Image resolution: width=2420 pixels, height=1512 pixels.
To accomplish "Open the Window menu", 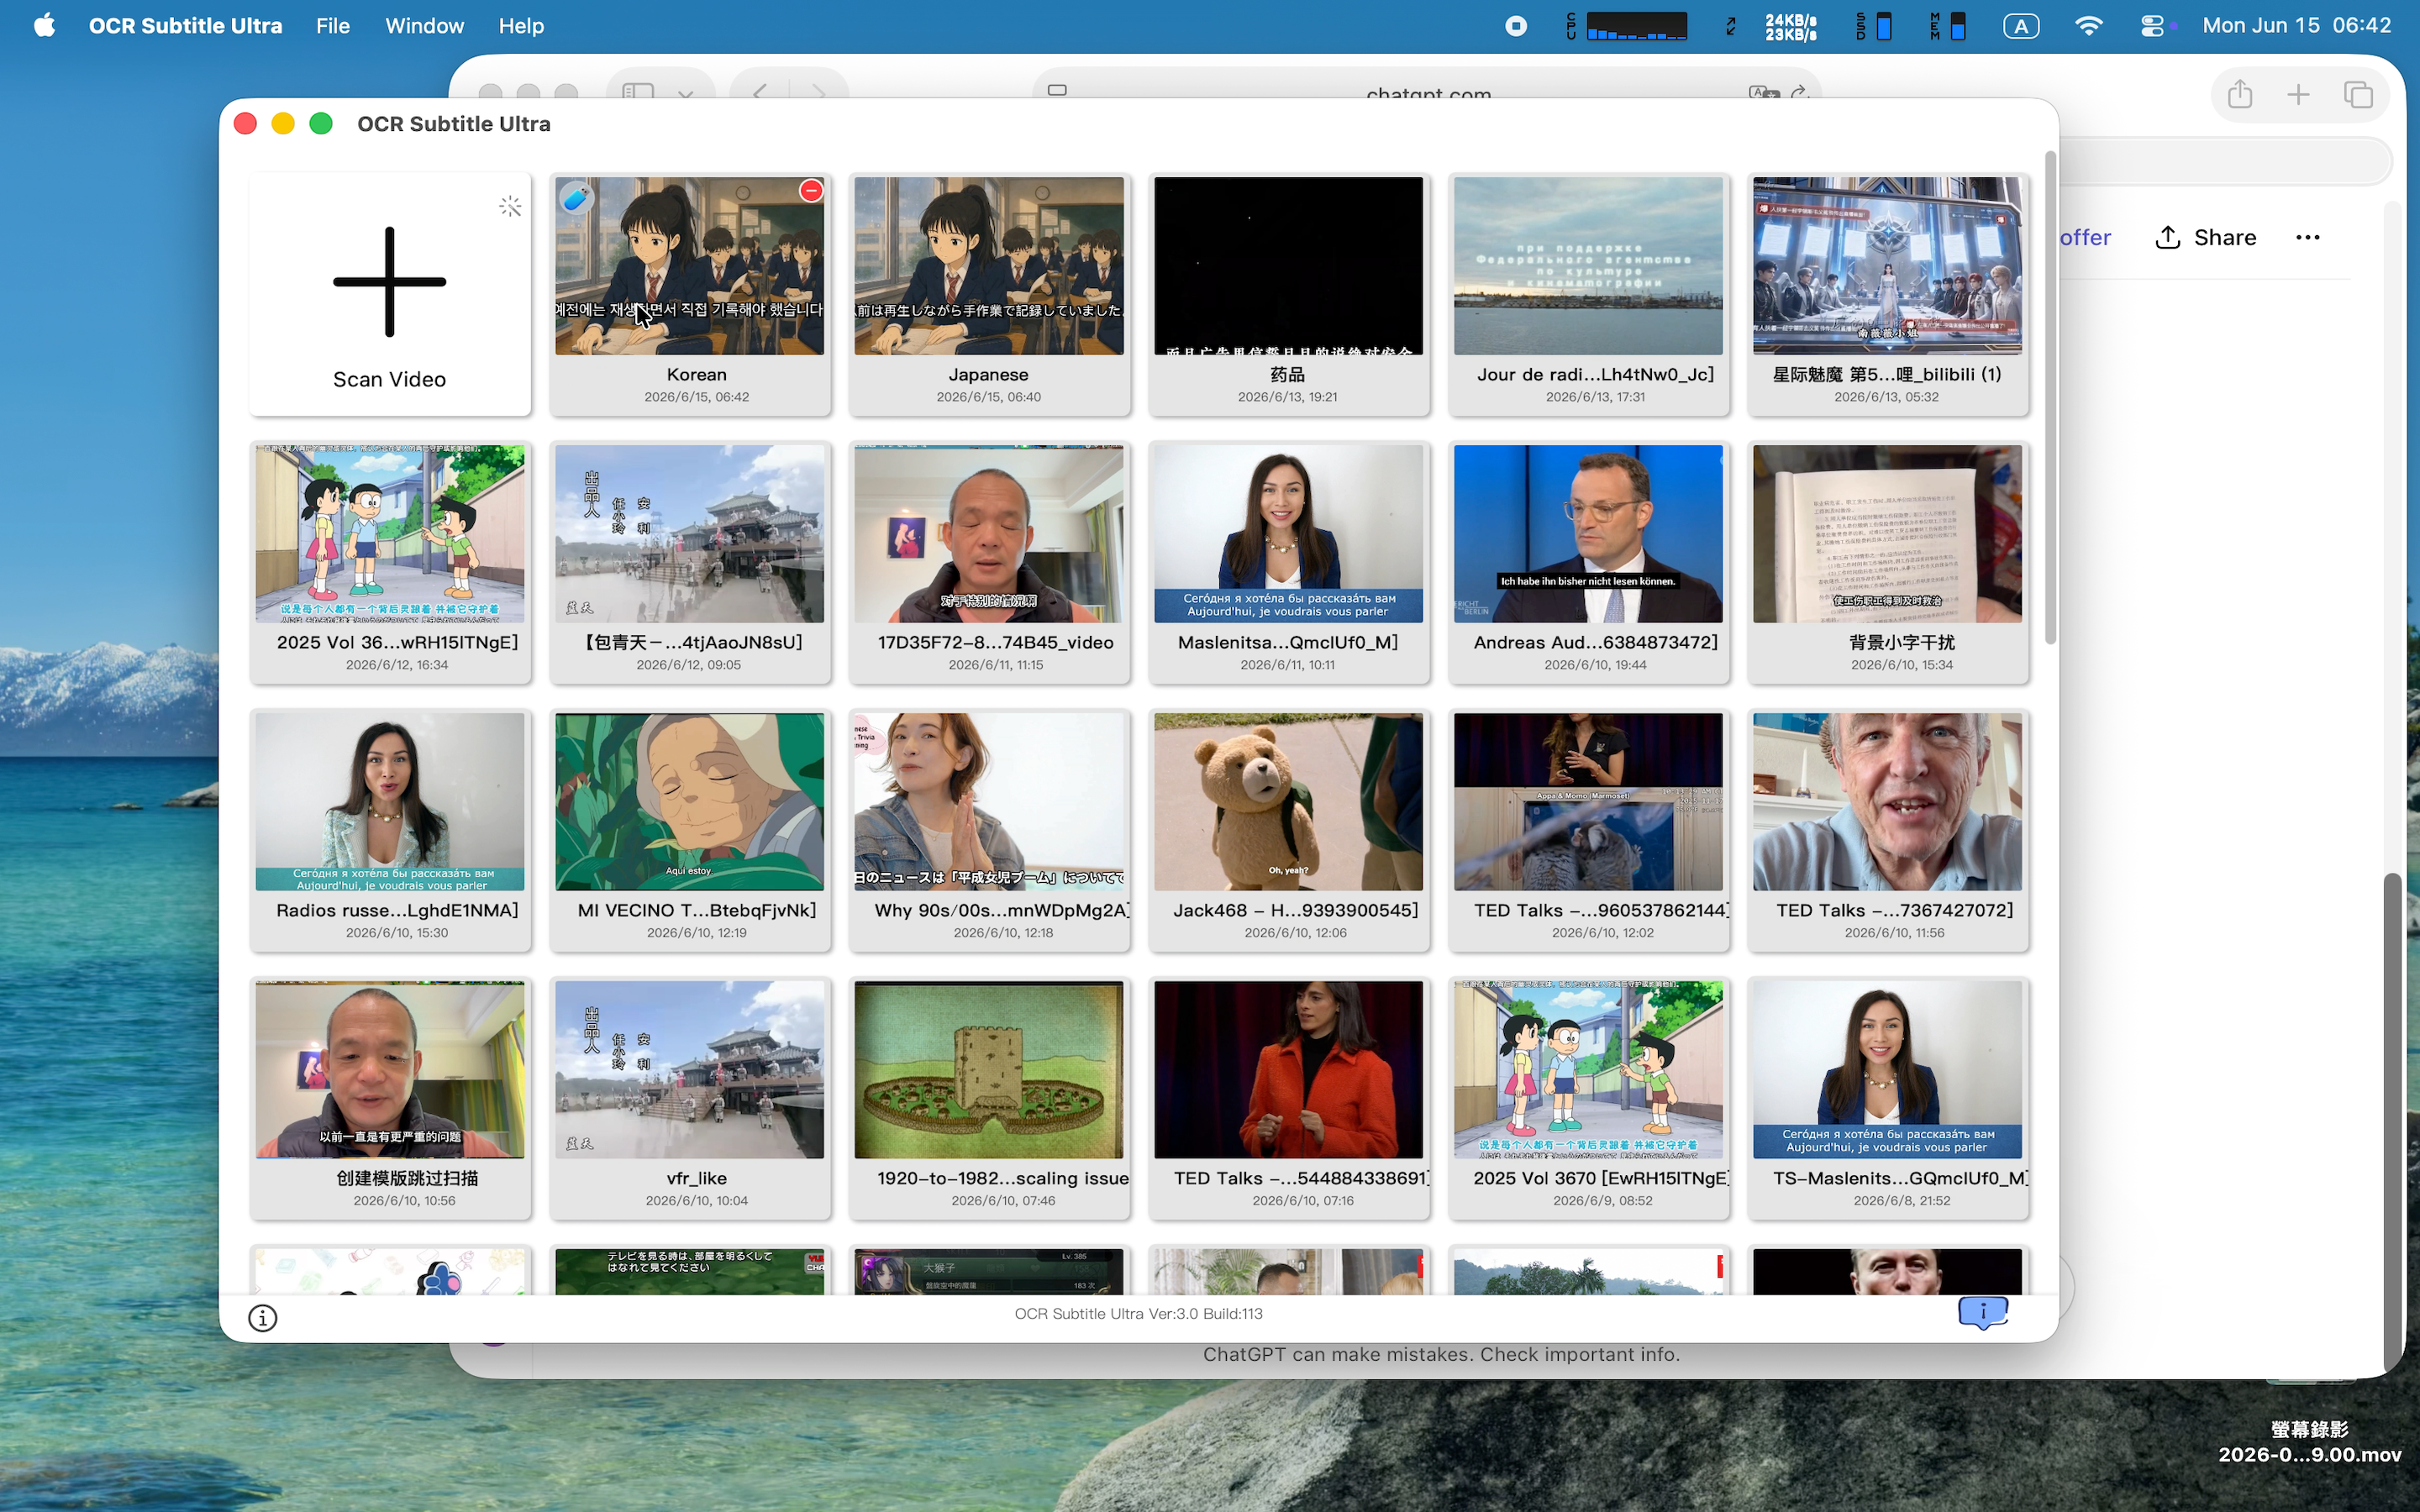I will tap(424, 26).
